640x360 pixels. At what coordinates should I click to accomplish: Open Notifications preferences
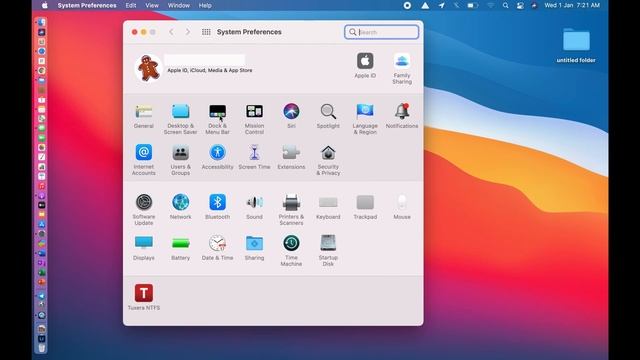pyautogui.click(x=402, y=116)
